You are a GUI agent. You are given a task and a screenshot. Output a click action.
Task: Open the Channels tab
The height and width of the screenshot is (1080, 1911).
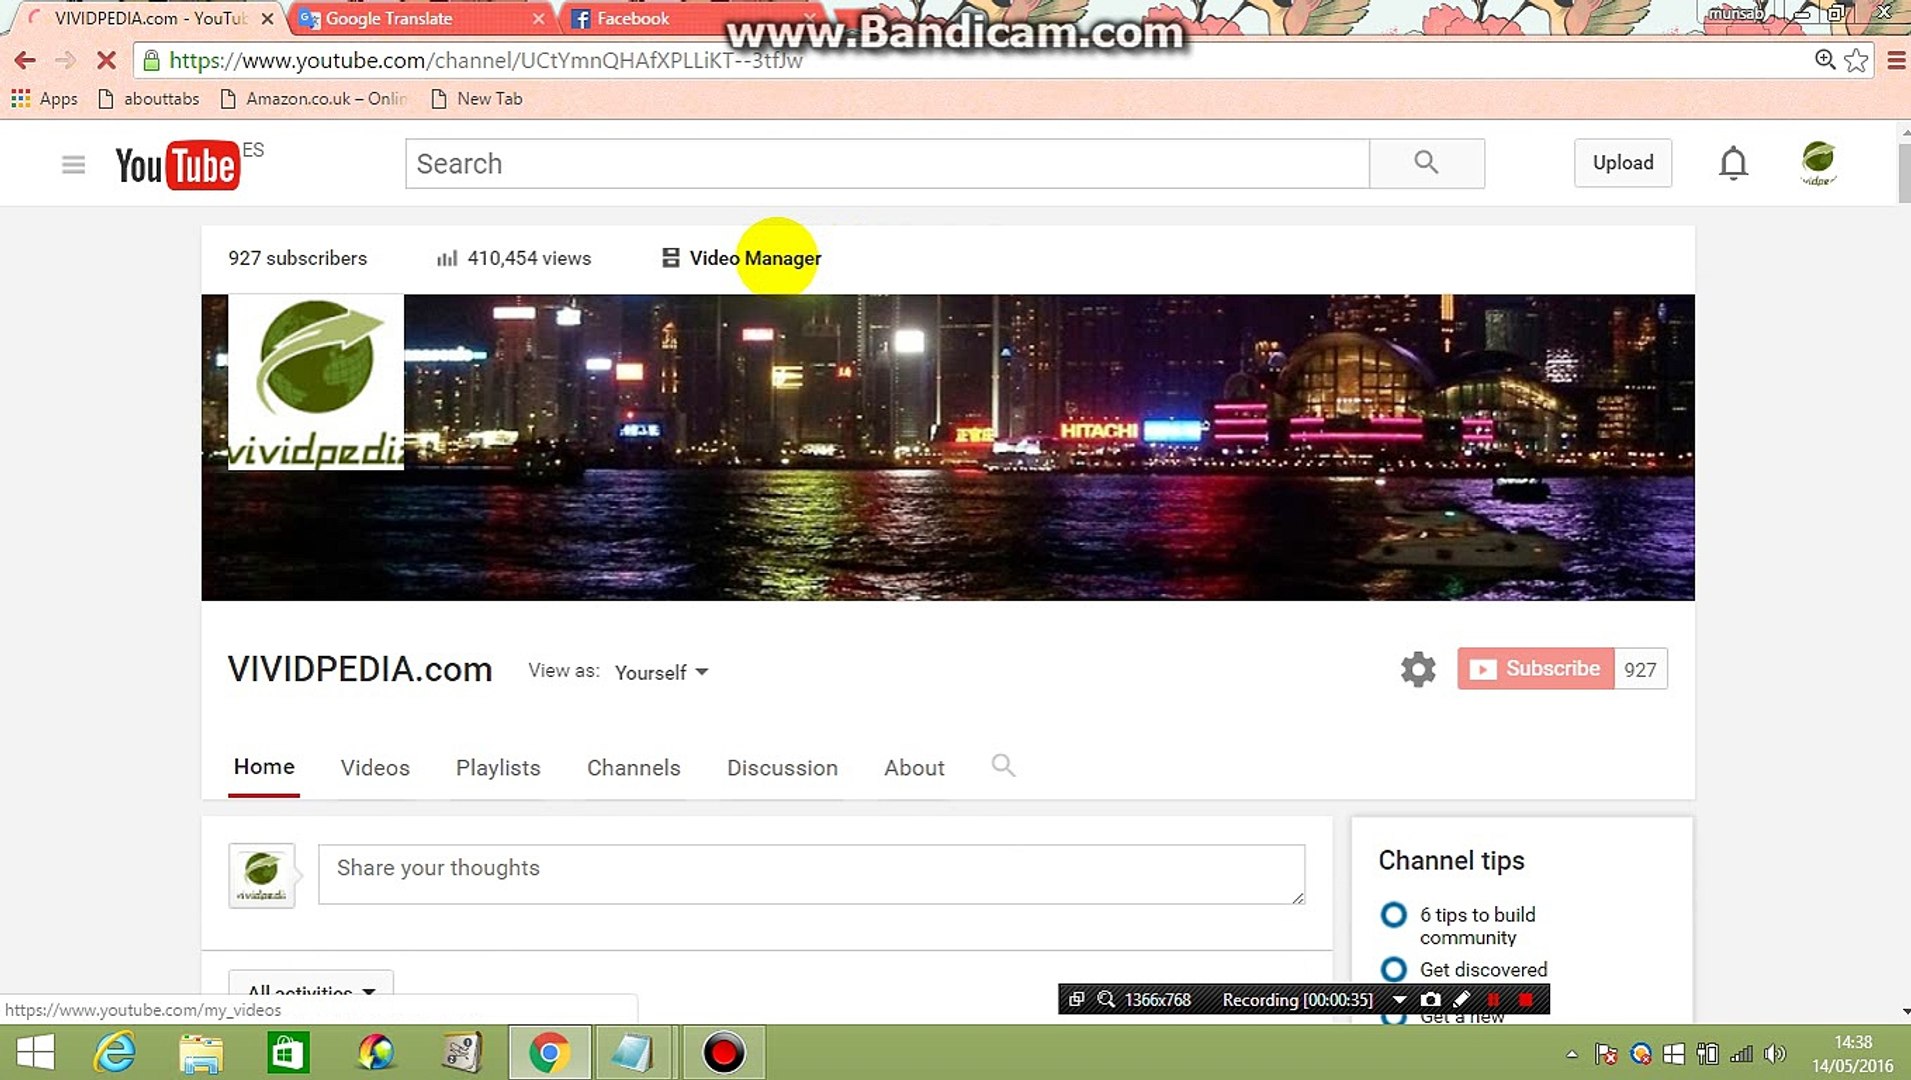(634, 768)
